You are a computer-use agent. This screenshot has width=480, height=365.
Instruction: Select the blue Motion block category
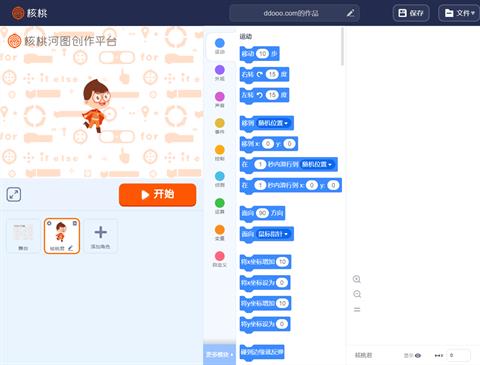[x=220, y=46]
